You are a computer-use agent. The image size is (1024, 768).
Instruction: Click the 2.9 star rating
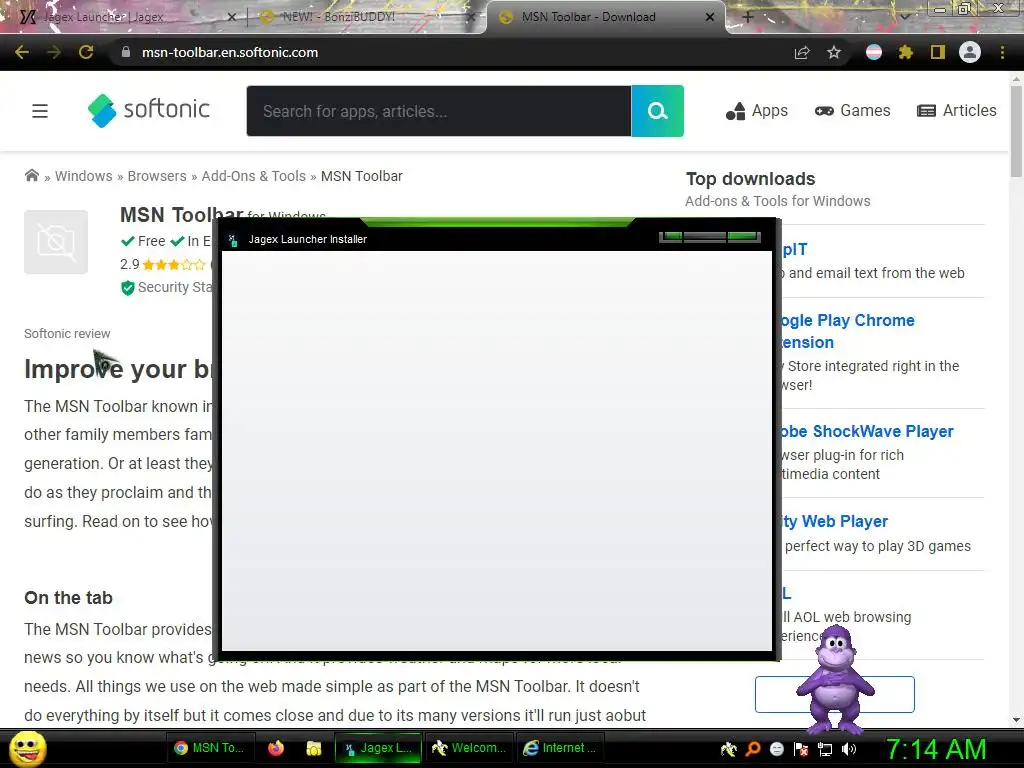(x=163, y=264)
